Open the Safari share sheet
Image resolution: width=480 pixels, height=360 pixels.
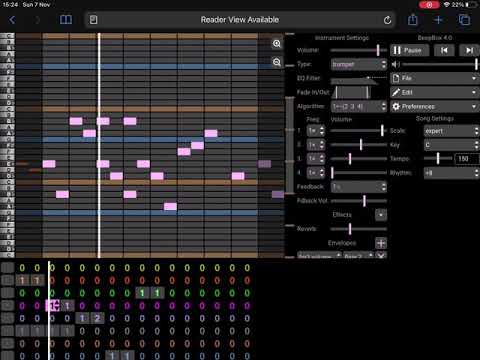coord(413,20)
